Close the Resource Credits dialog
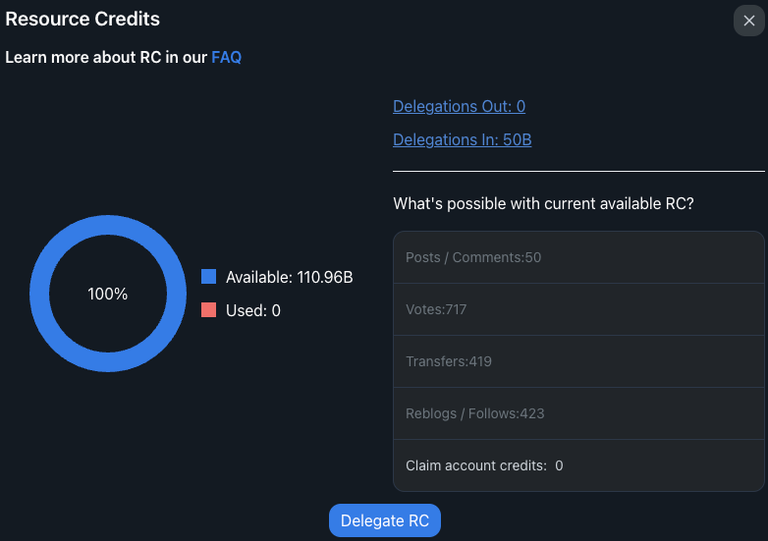This screenshot has width=768, height=541. [x=749, y=21]
